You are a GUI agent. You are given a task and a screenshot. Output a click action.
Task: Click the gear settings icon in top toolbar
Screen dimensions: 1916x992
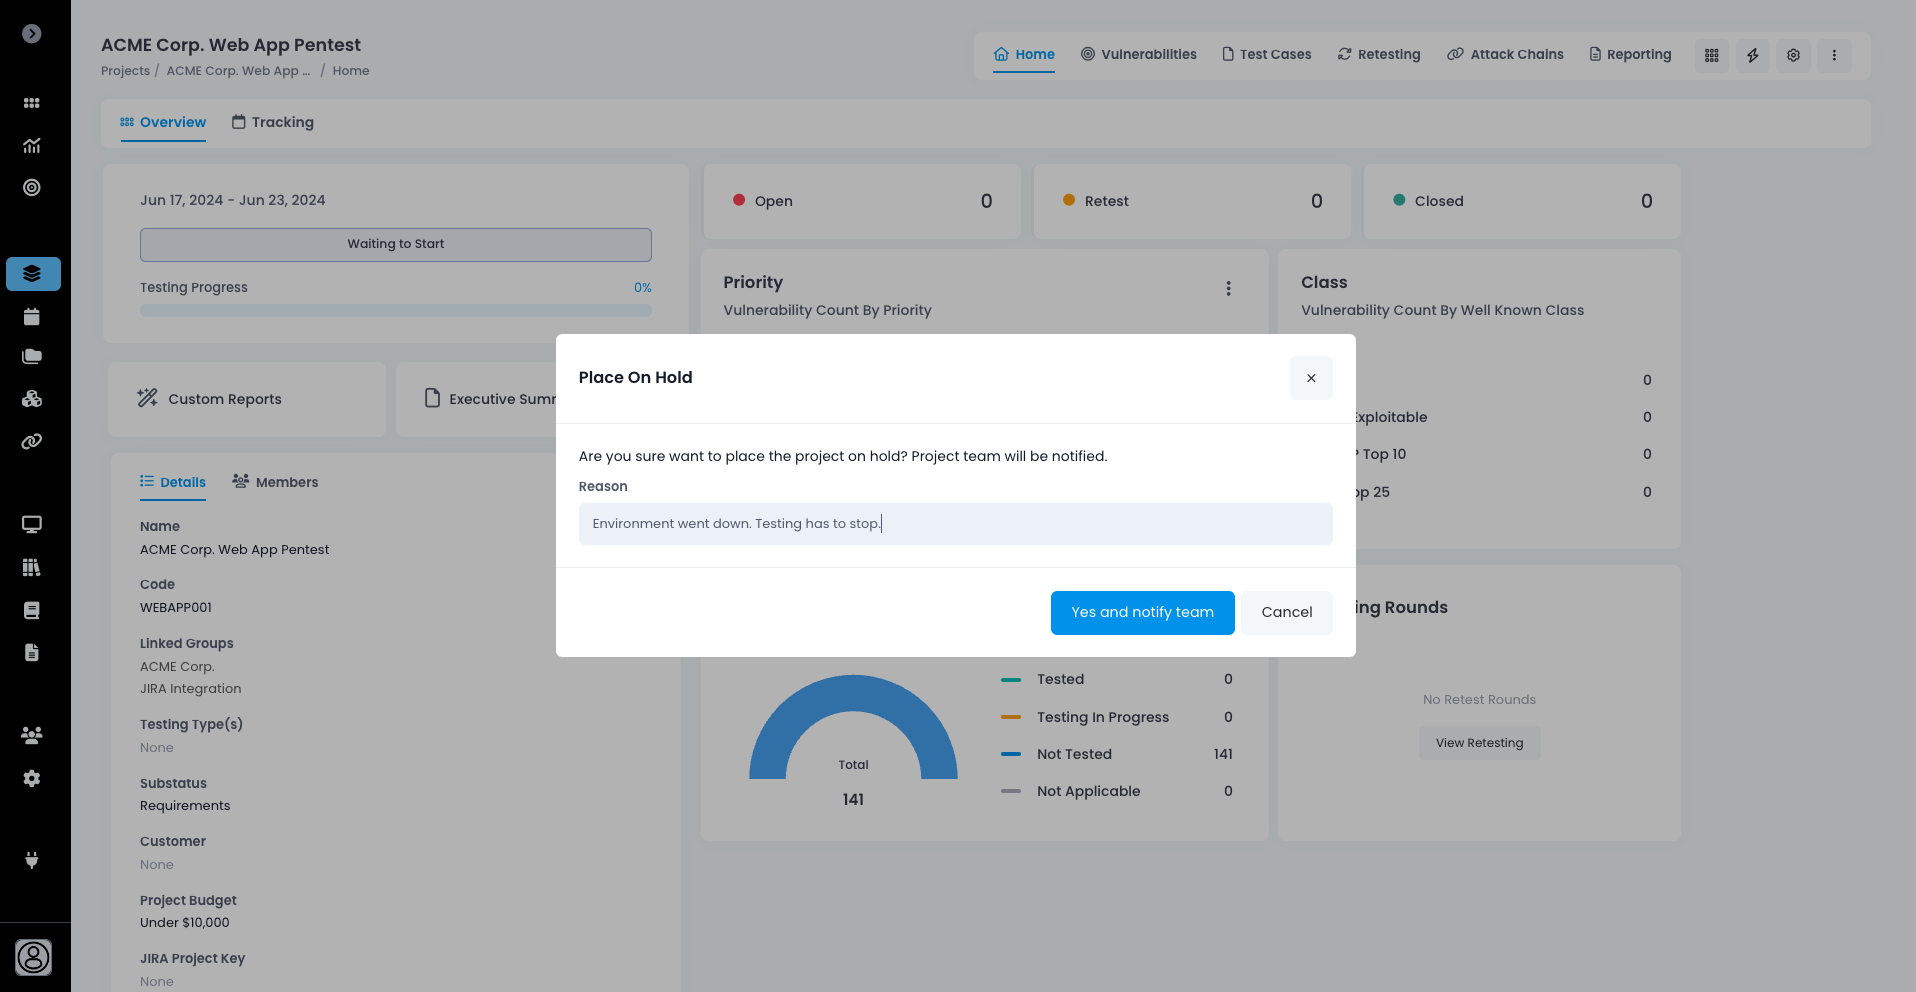(x=1793, y=55)
